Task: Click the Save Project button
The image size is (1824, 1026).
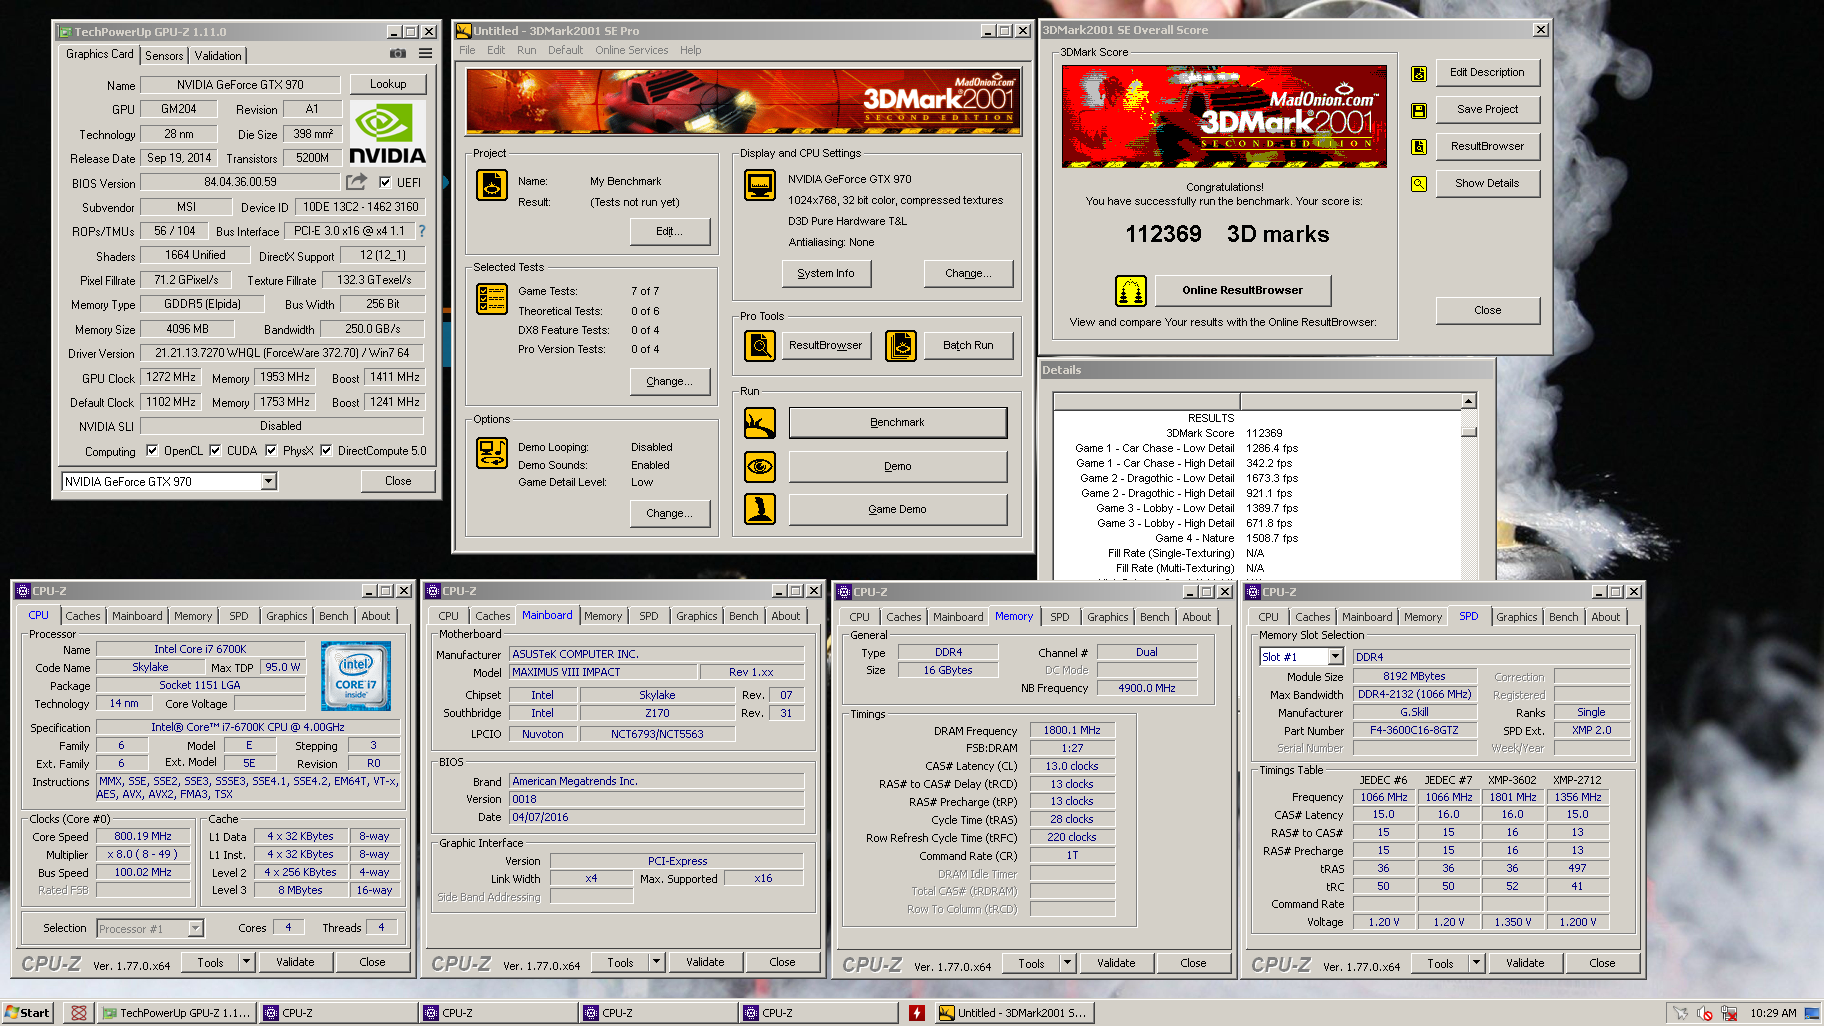Action: click(1487, 110)
